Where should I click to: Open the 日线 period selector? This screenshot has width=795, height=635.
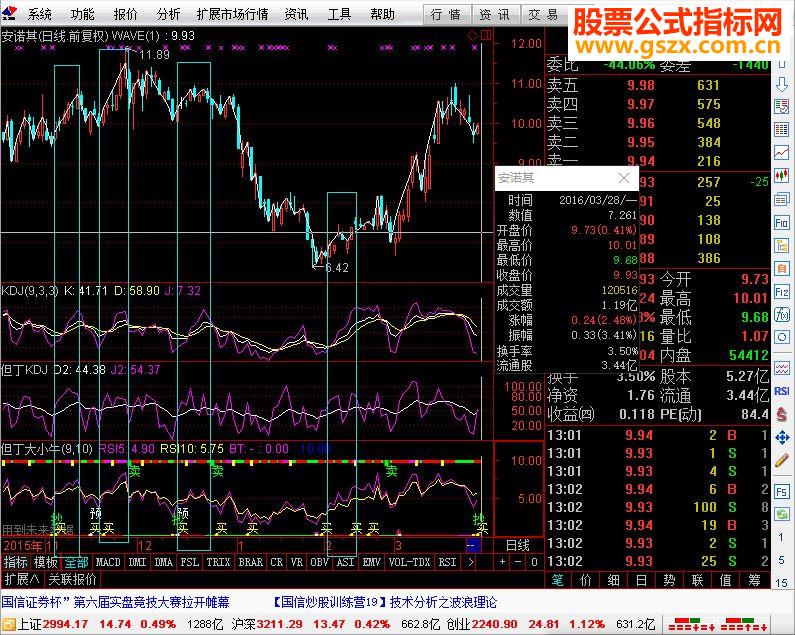pos(518,546)
